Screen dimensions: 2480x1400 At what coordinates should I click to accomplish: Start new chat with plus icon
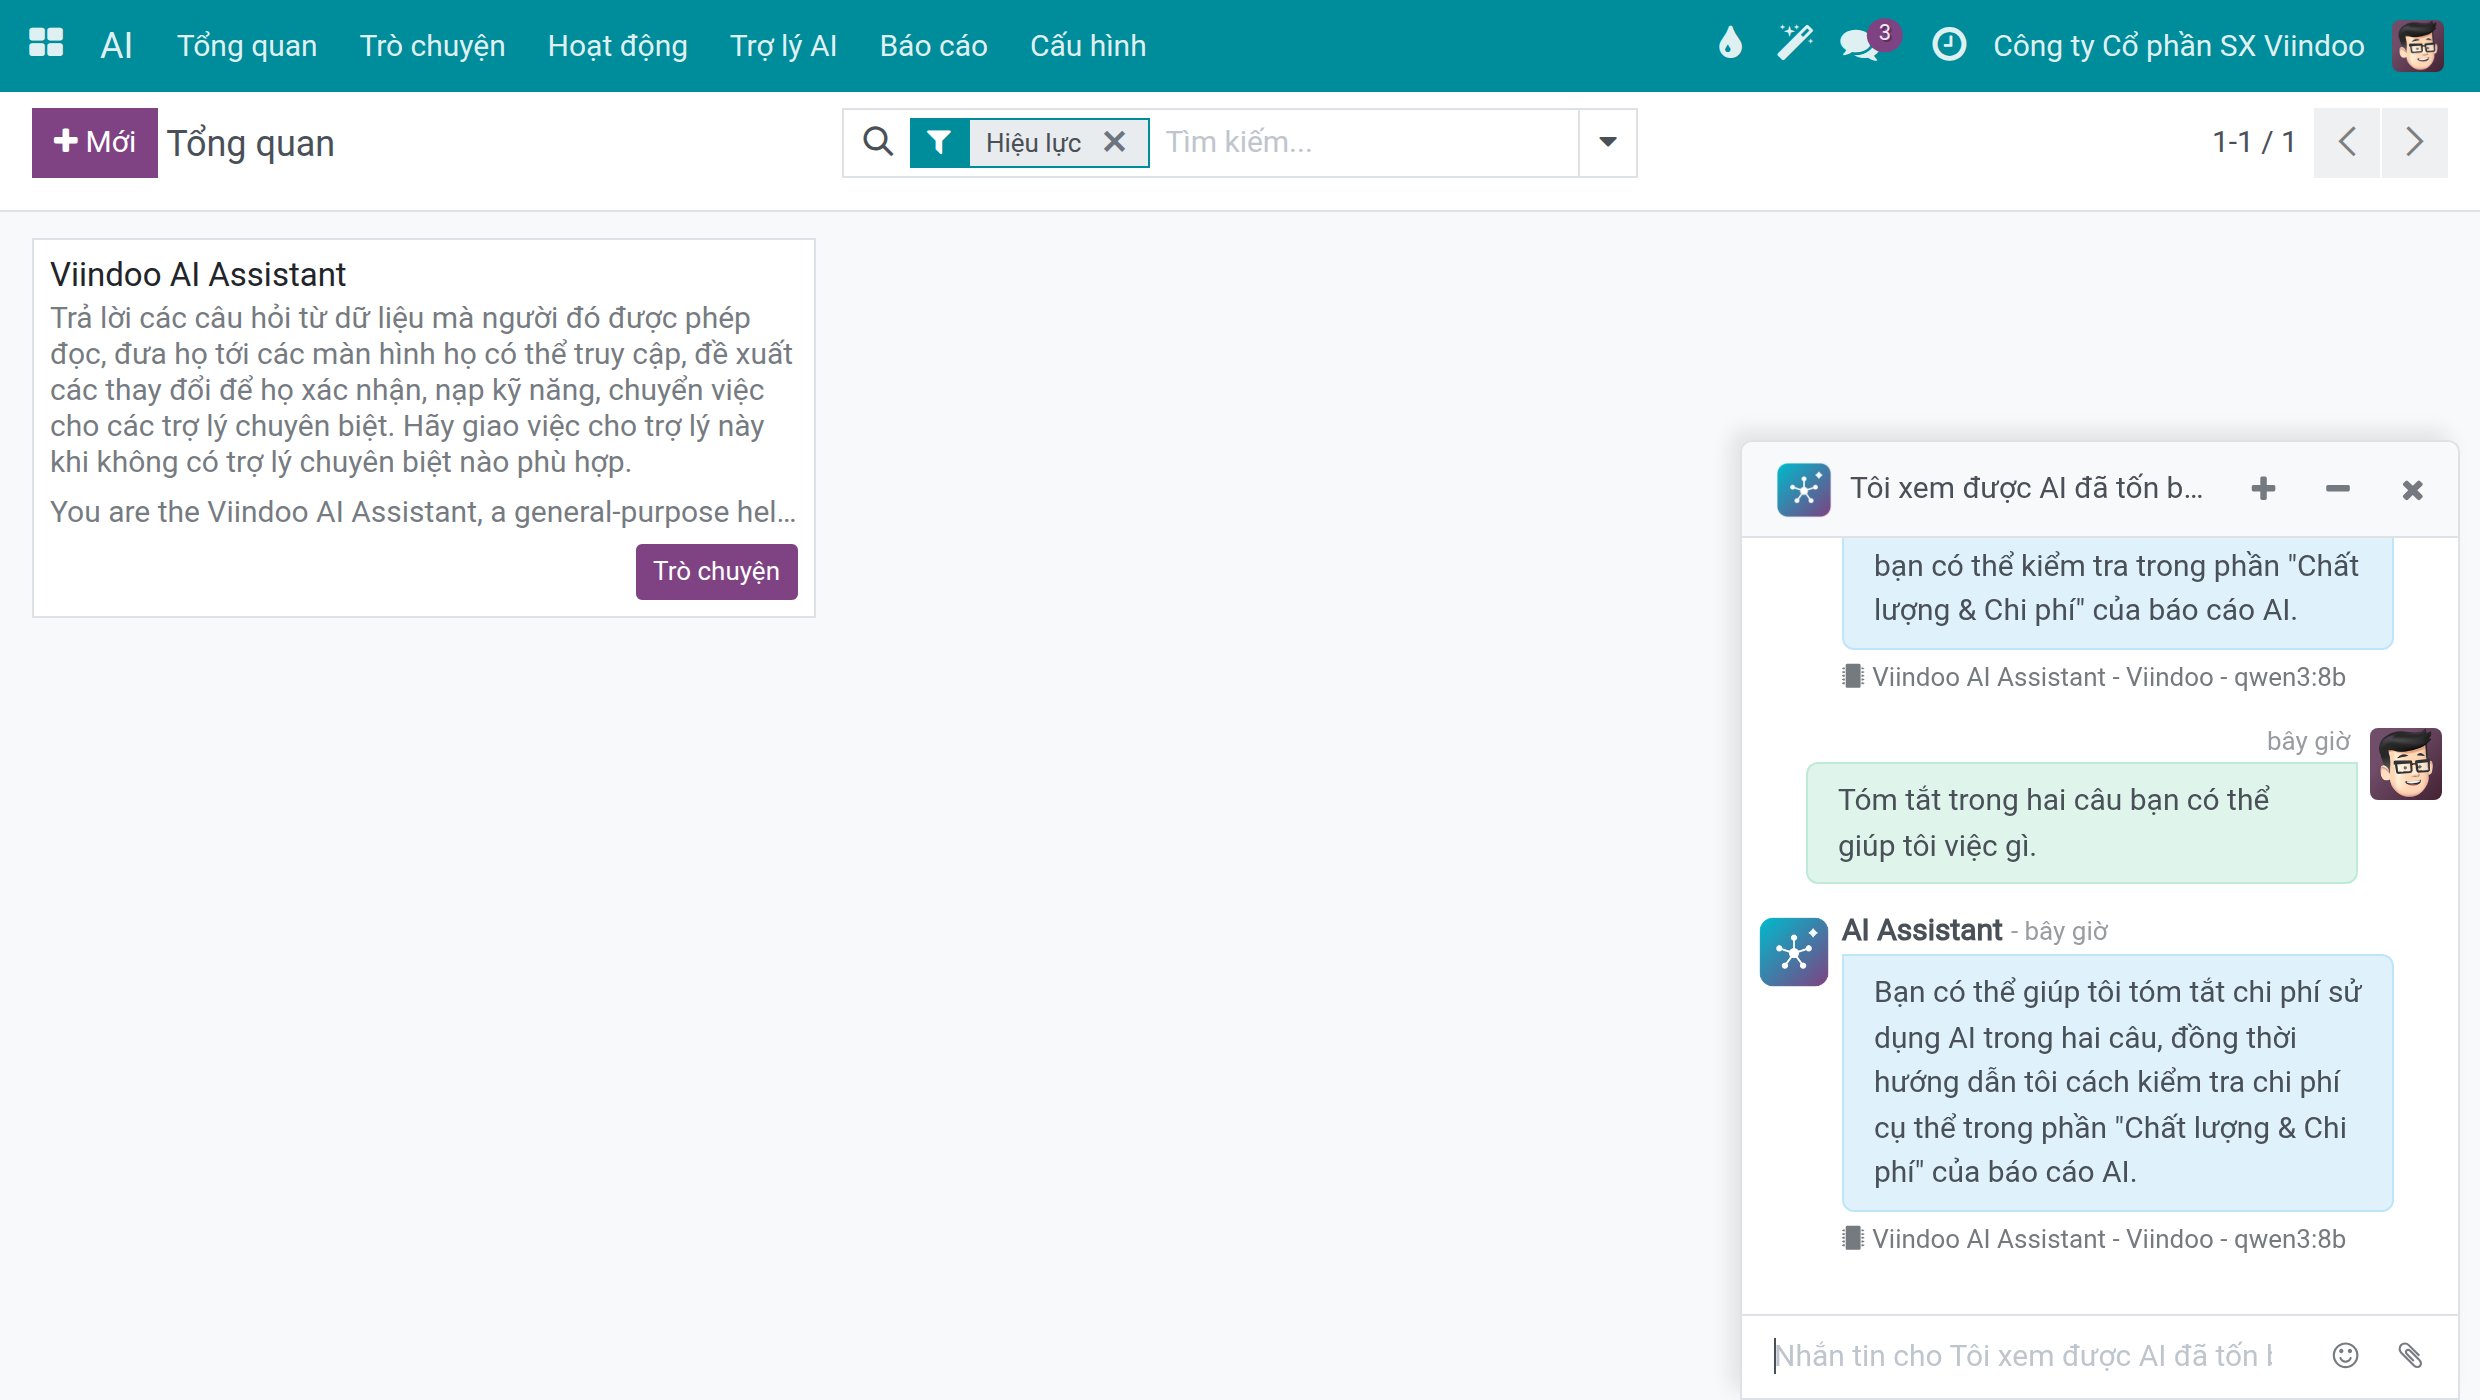pyautogui.click(x=2263, y=488)
